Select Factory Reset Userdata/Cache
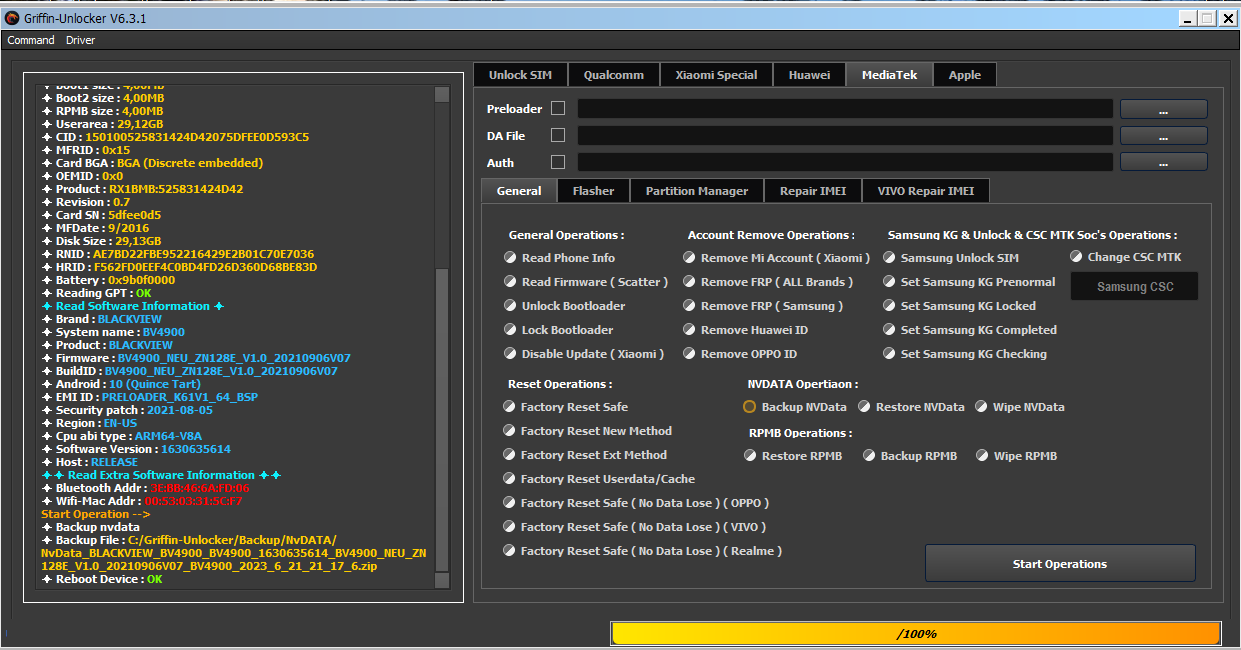The image size is (1241, 650). (599, 479)
